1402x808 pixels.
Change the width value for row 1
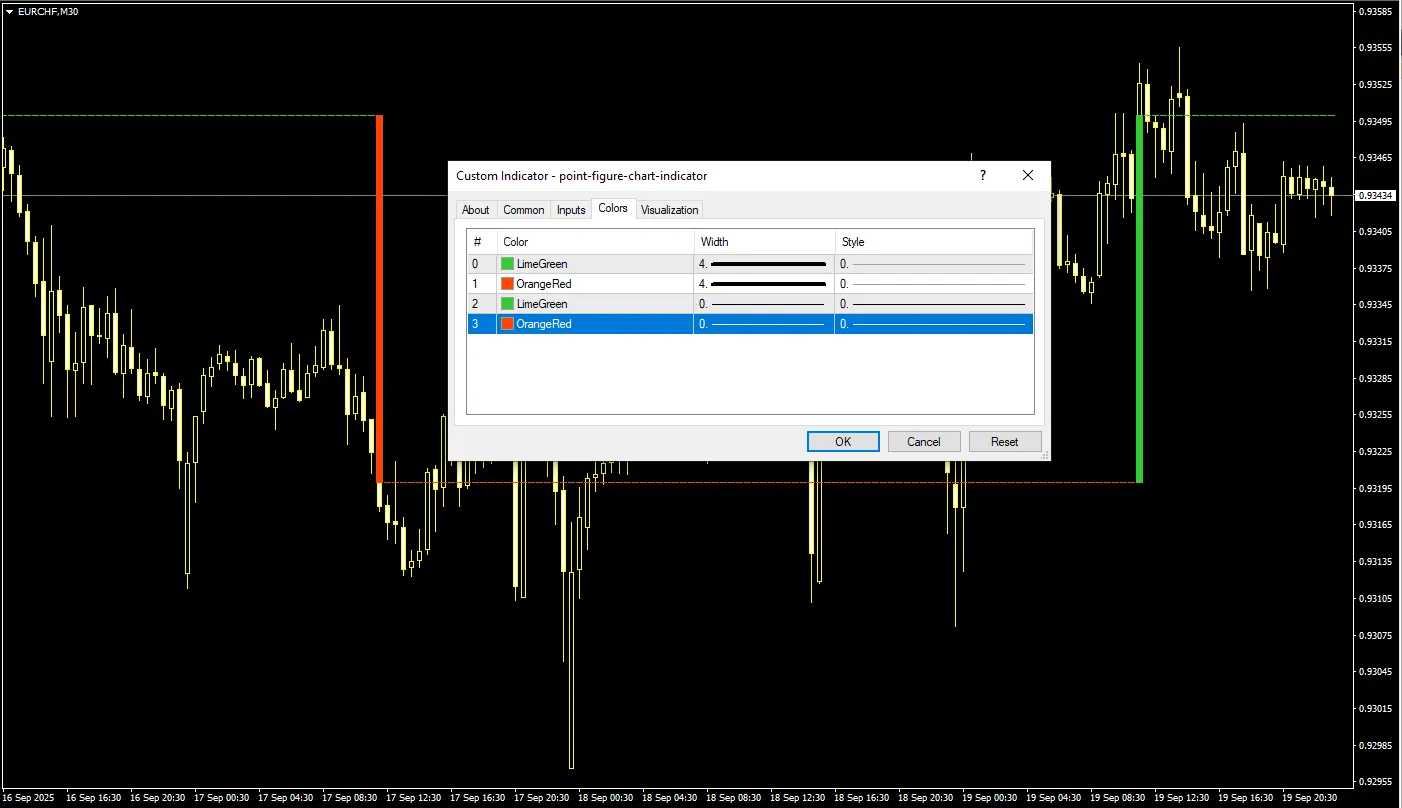pos(764,284)
